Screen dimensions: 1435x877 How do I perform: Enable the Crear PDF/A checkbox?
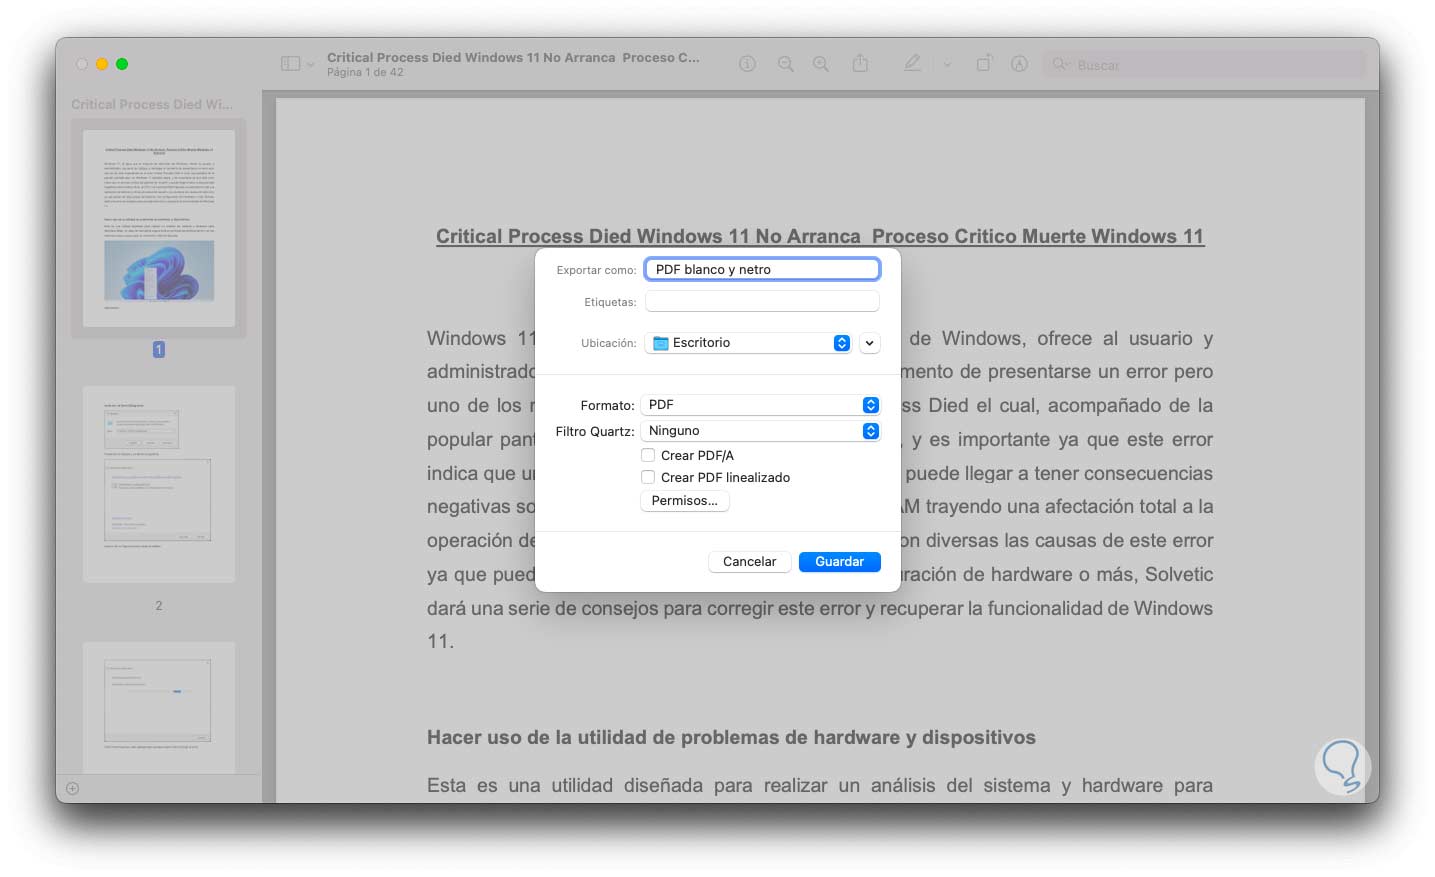648,455
